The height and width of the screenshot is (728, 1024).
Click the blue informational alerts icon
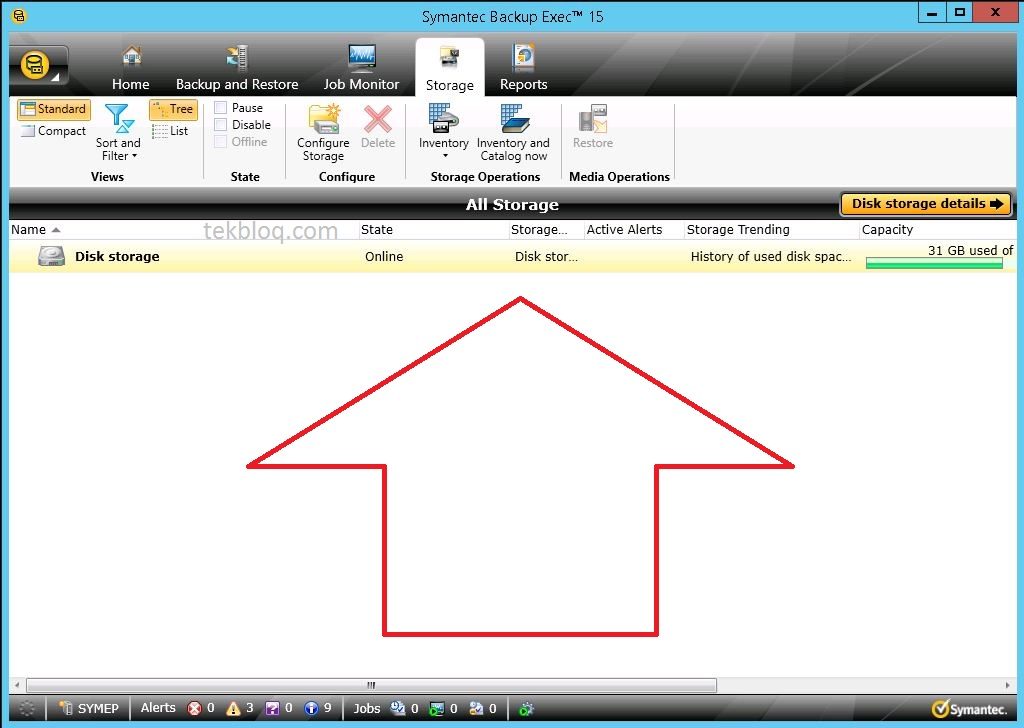pos(312,708)
